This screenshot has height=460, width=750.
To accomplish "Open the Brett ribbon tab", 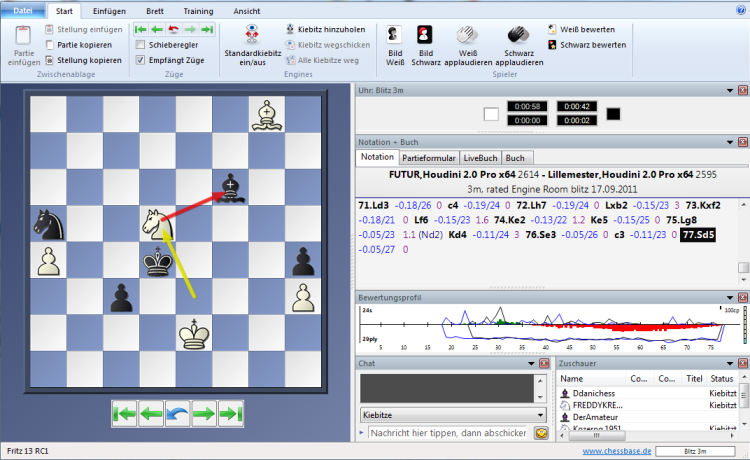I will click(154, 11).
